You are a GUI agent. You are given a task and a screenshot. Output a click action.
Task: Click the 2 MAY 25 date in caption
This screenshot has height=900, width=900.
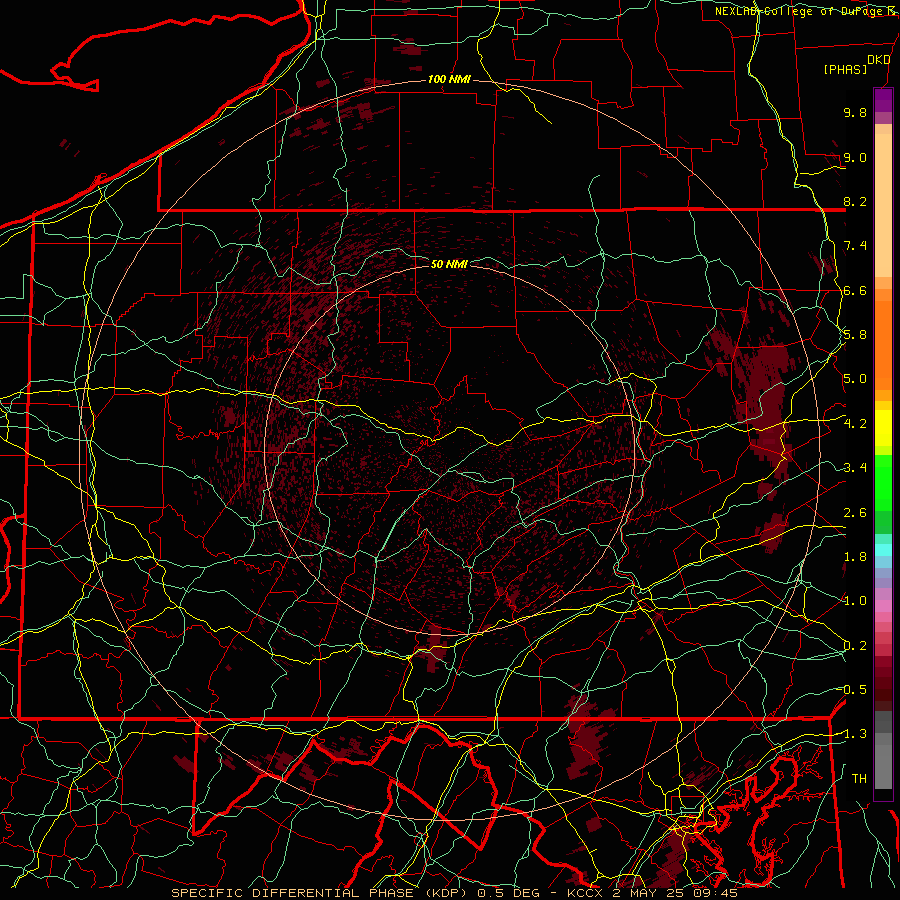649,893
